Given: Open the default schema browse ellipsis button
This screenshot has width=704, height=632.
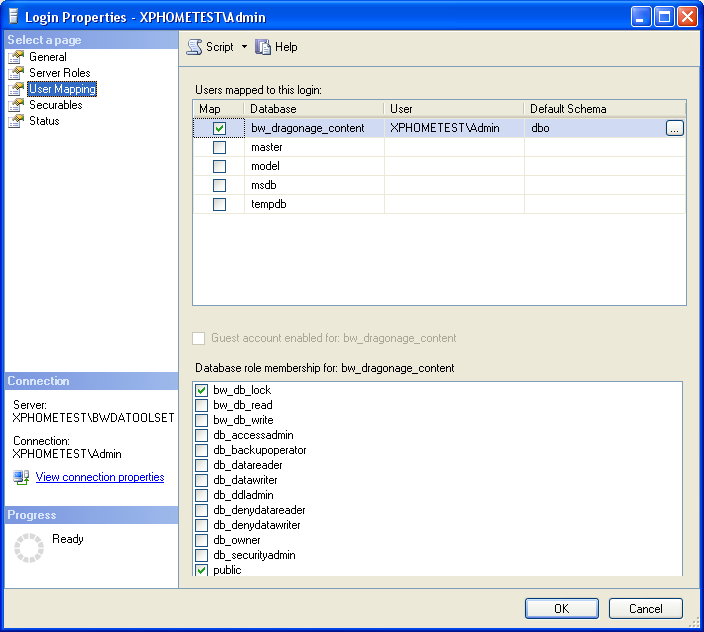Looking at the screenshot, I should pyautogui.click(x=674, y=128).
